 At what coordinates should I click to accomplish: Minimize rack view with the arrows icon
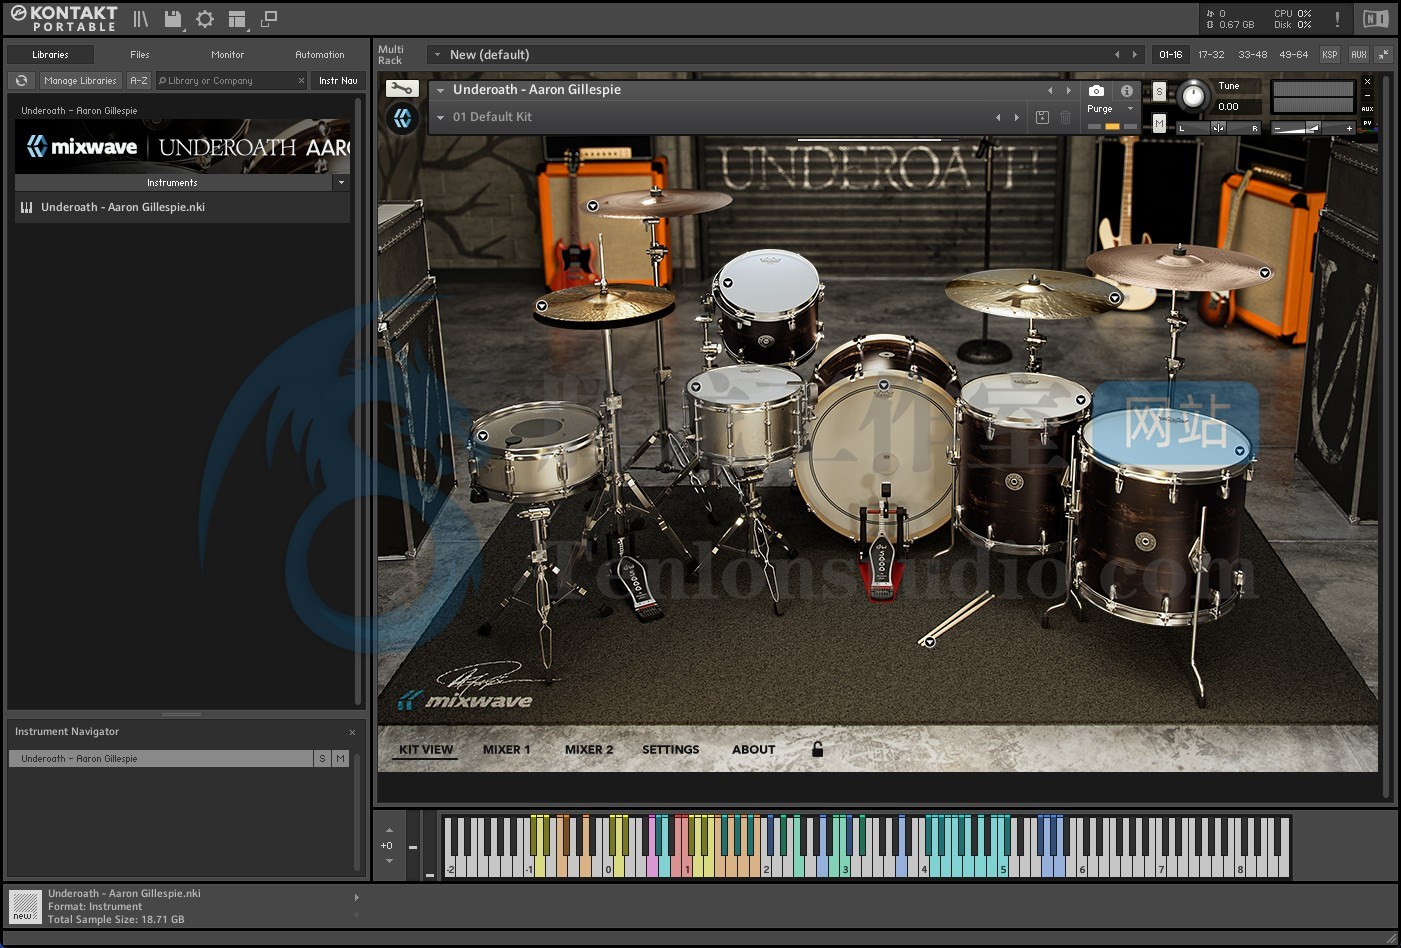click(1383, 54)
